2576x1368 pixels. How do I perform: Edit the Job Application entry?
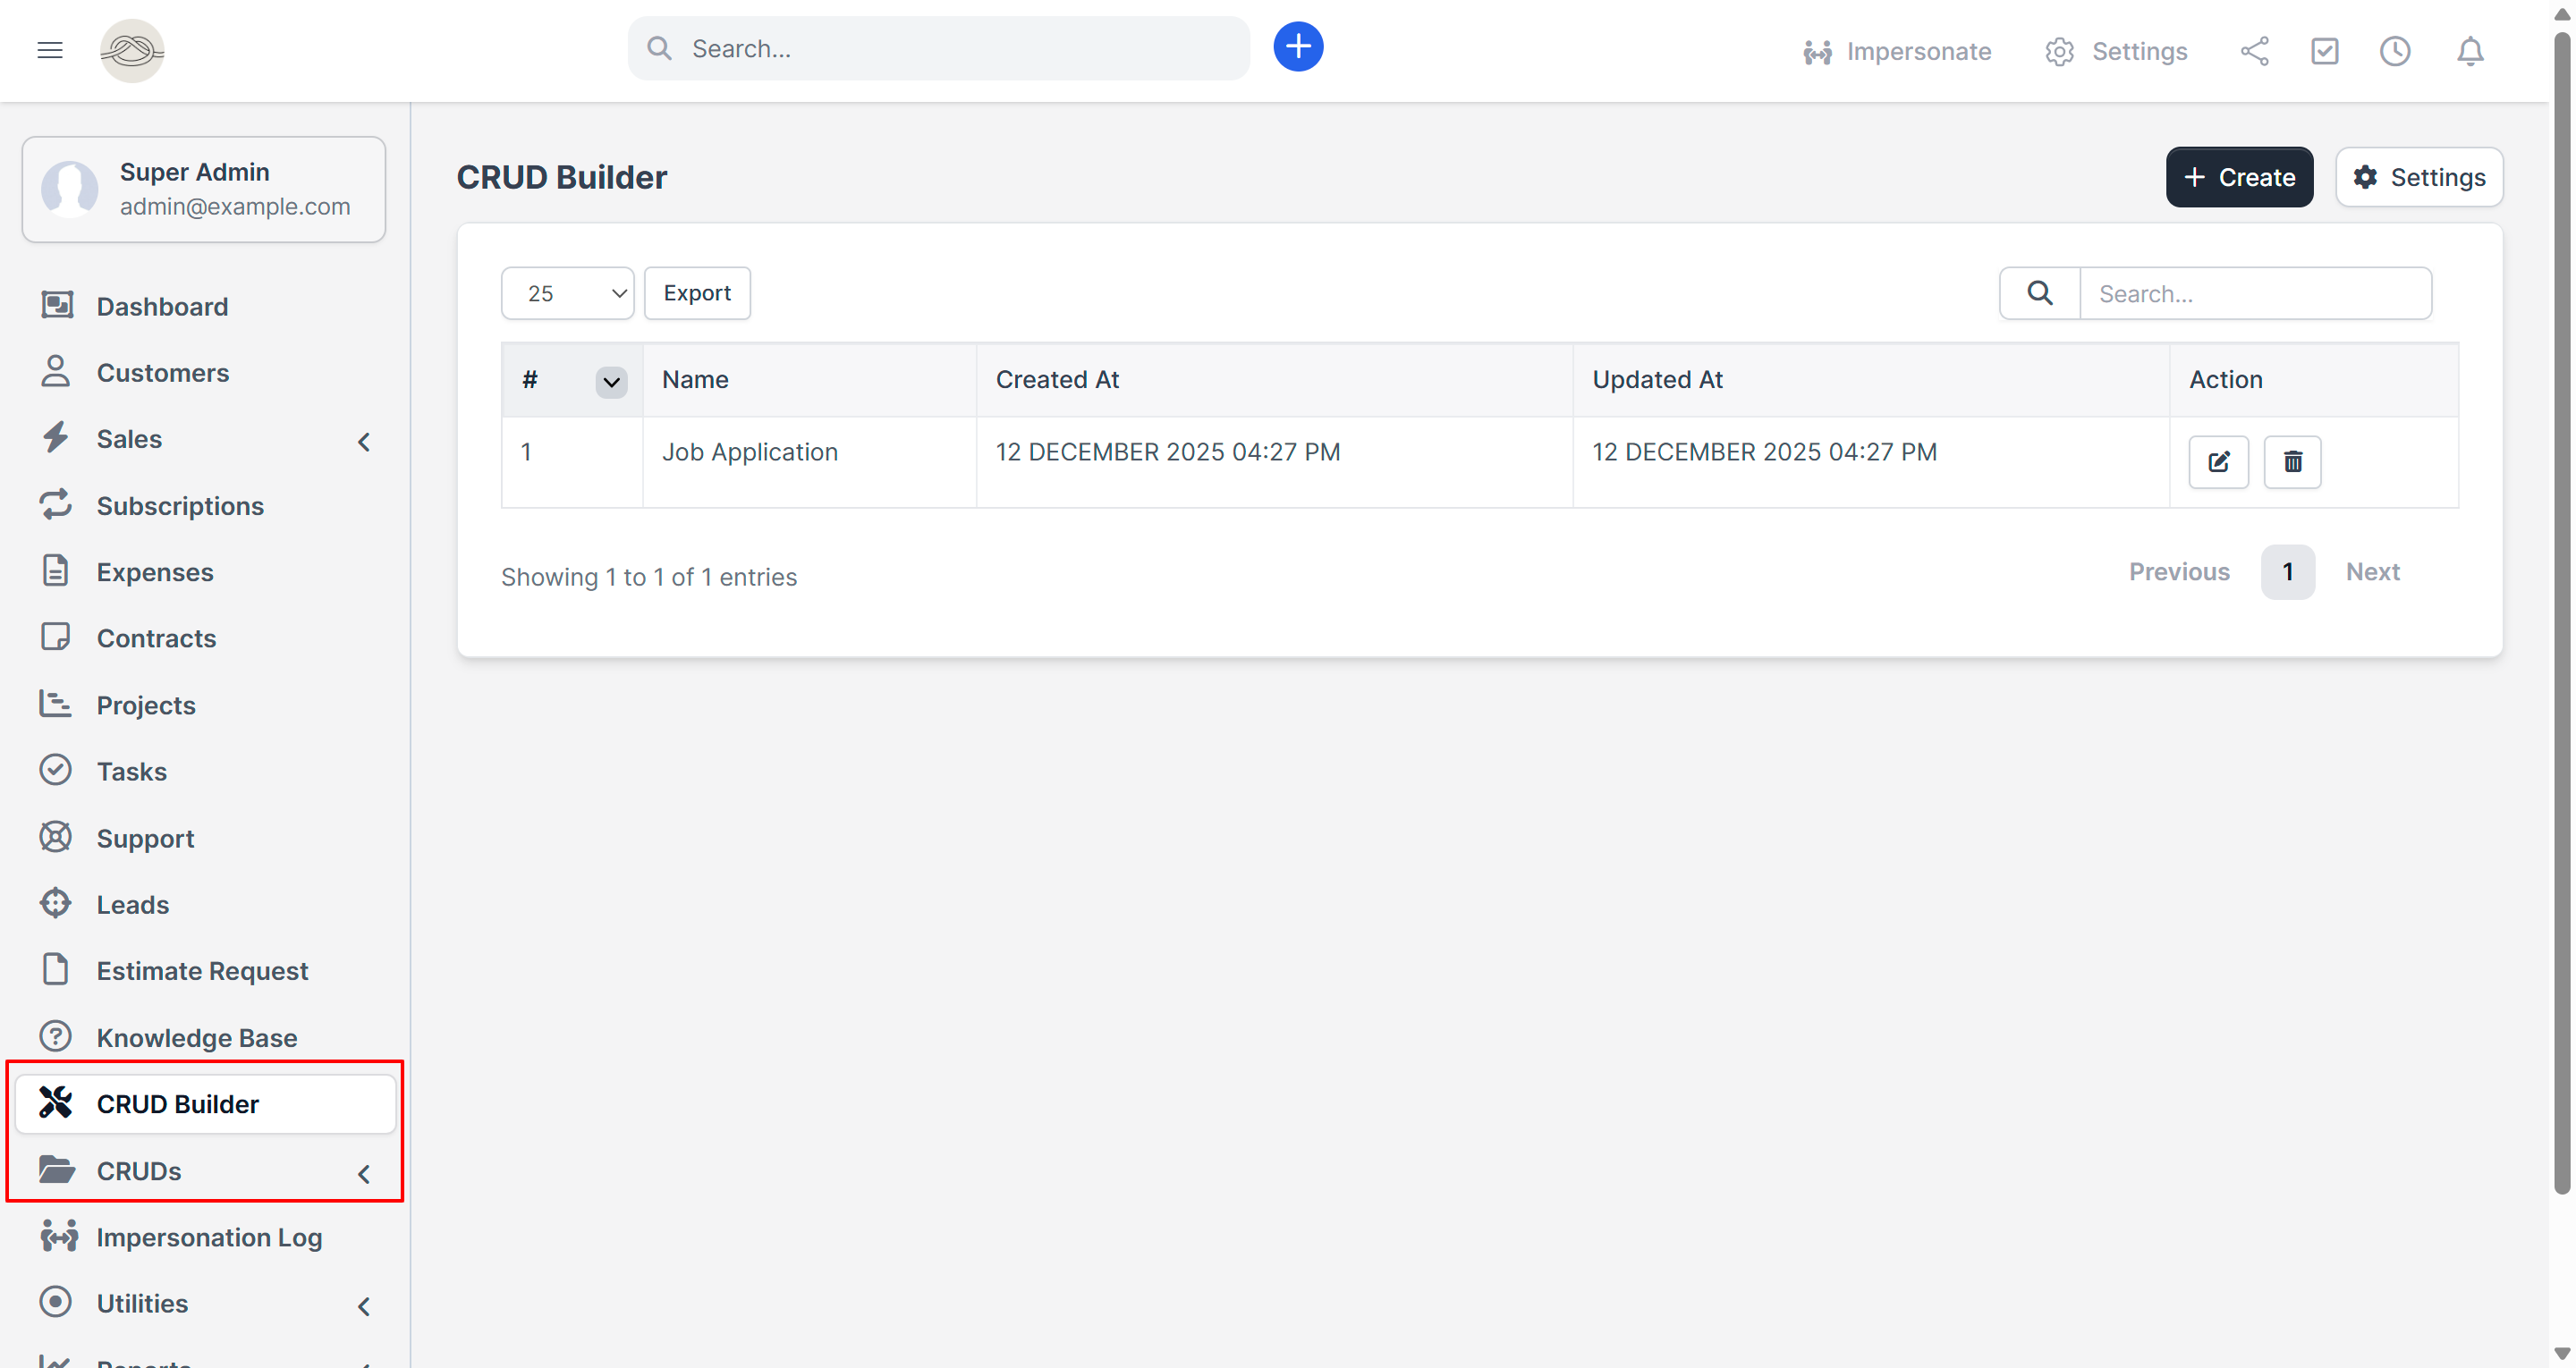(x=2217, y=461)
